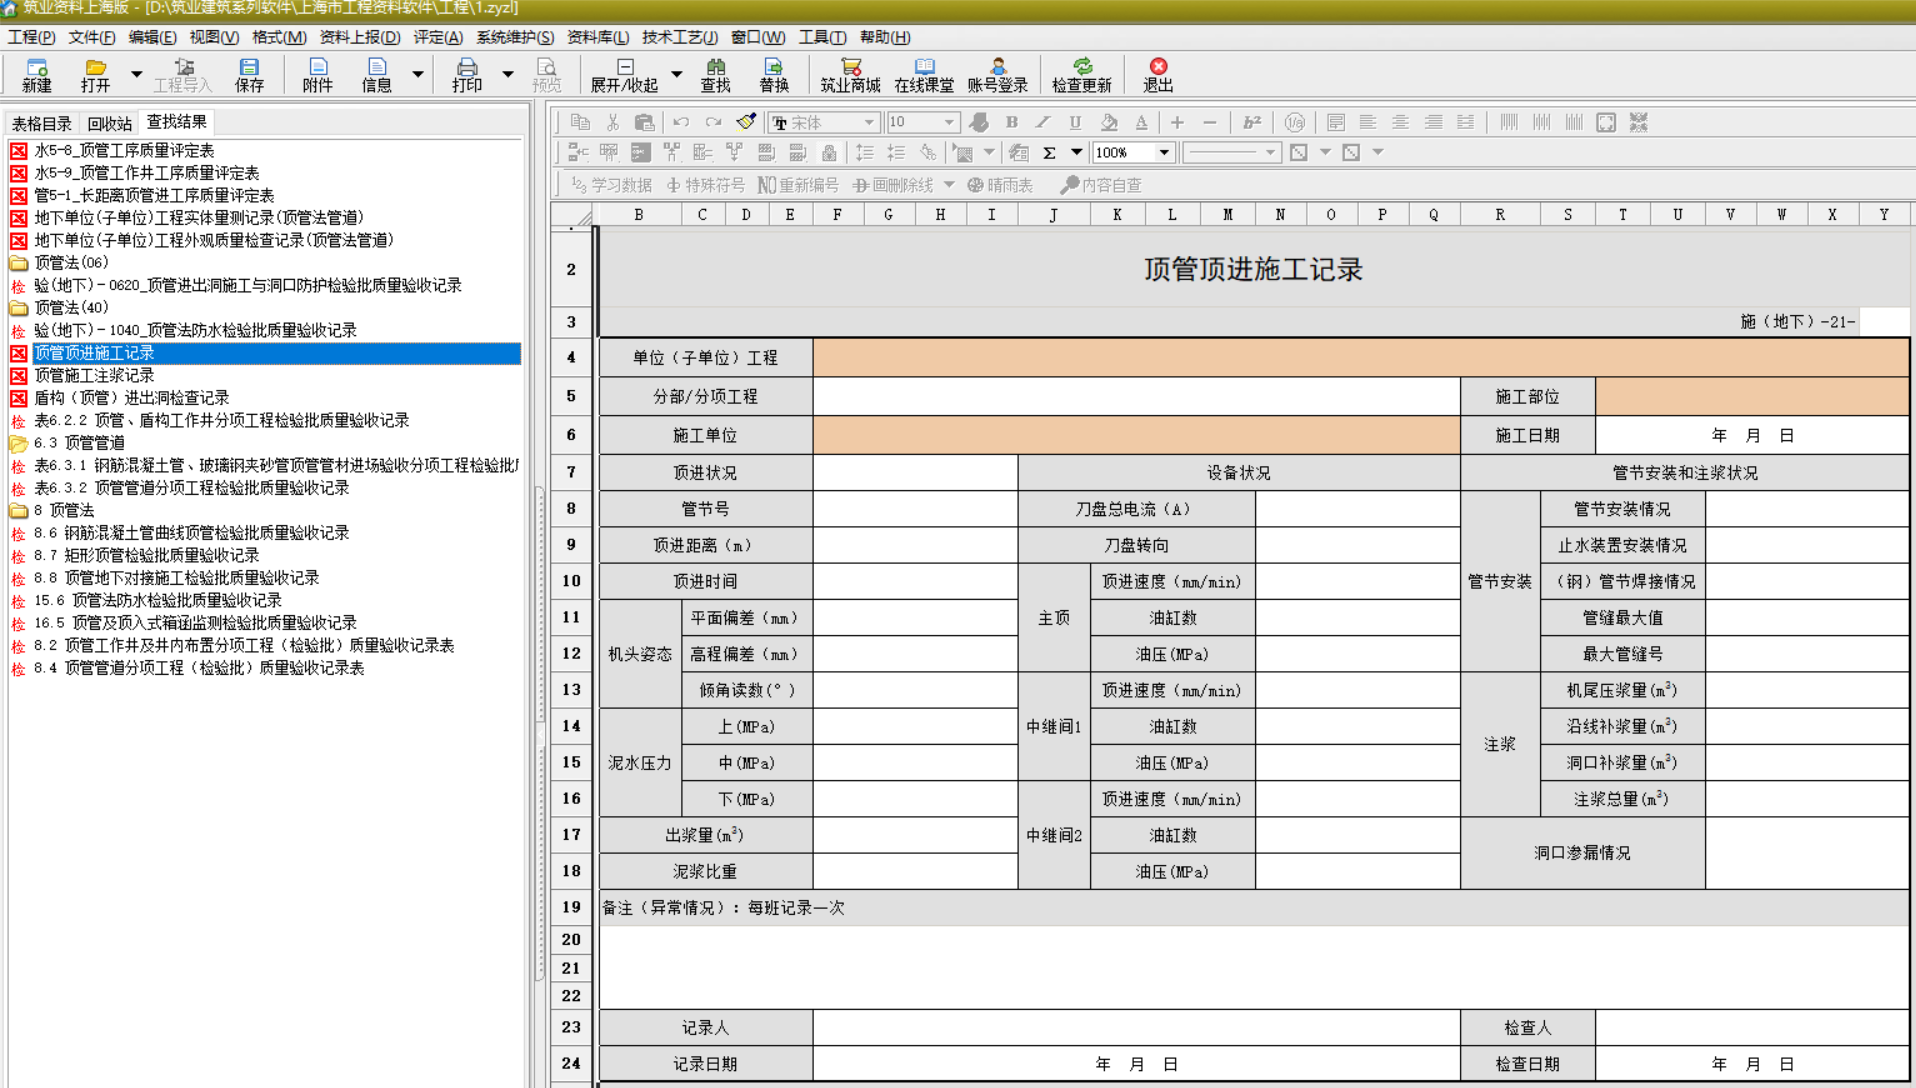Open dropdown arrow beside sigma icon
The image size is (1916, 1088).
1077,153
